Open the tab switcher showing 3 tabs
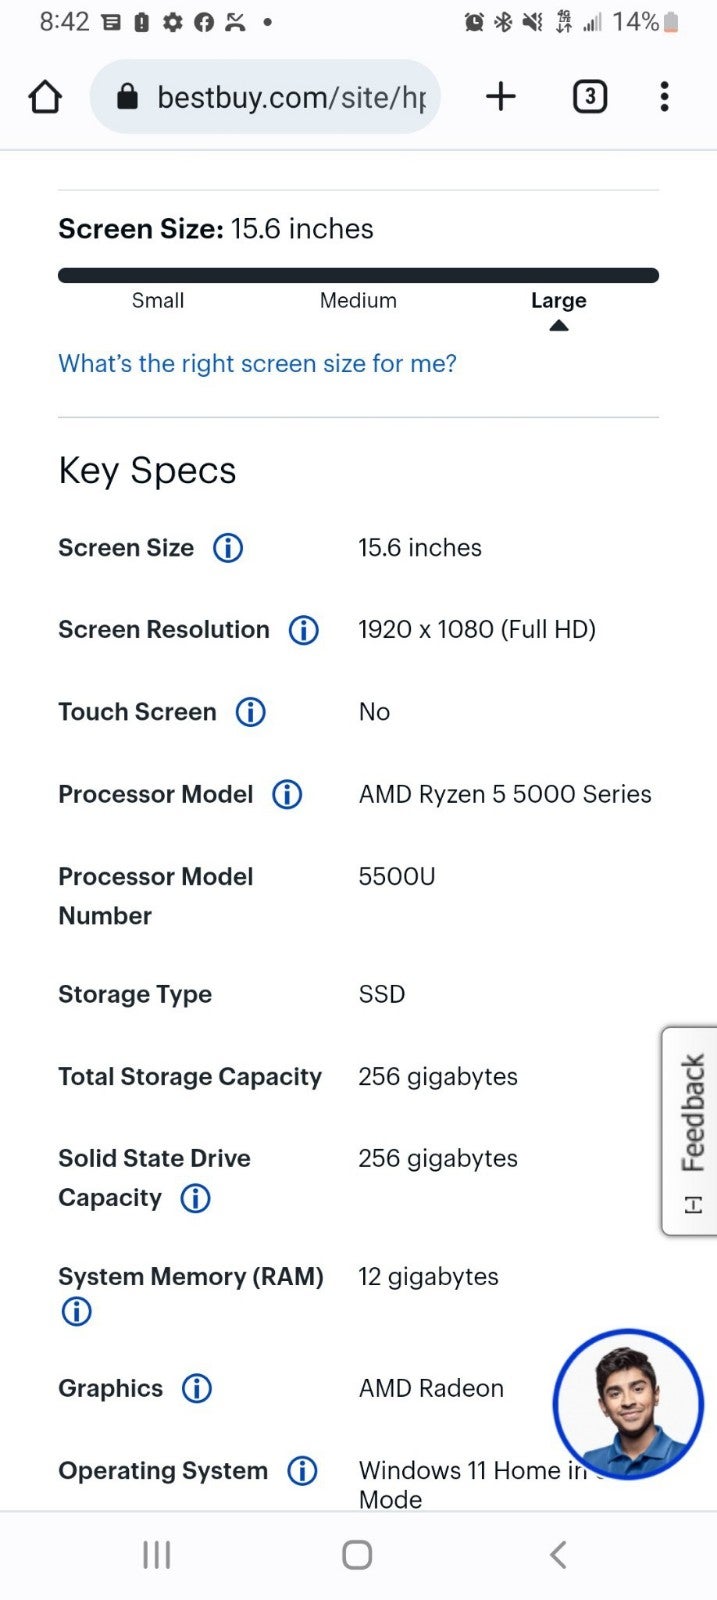 point(590,96)
